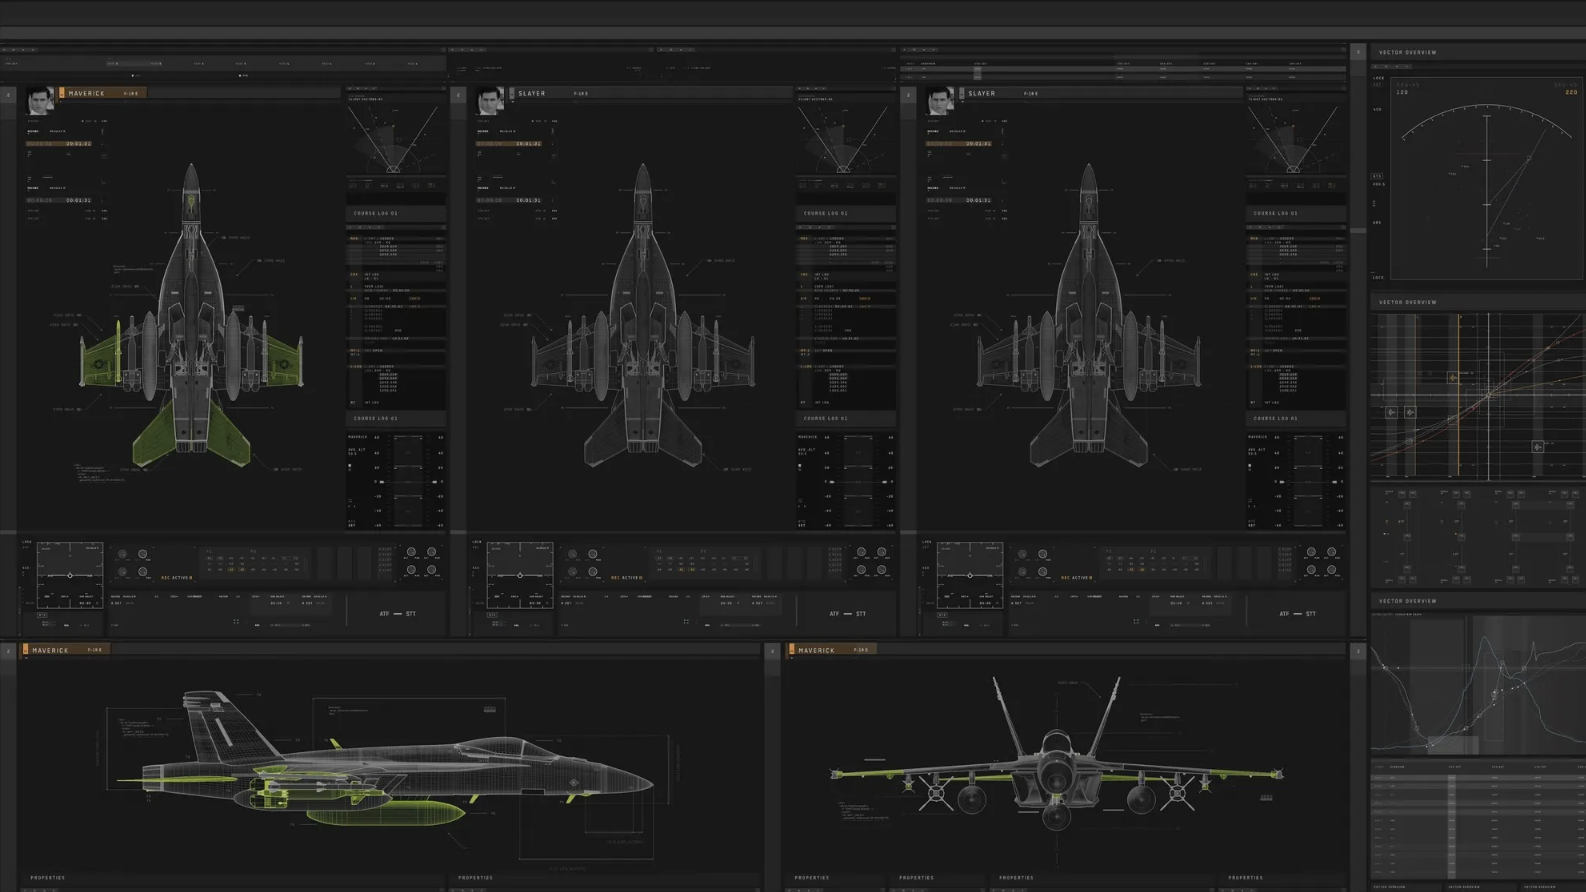Select the orange Maverick F-18E tab
The image size is (1586, 892).
pos(103,93)
